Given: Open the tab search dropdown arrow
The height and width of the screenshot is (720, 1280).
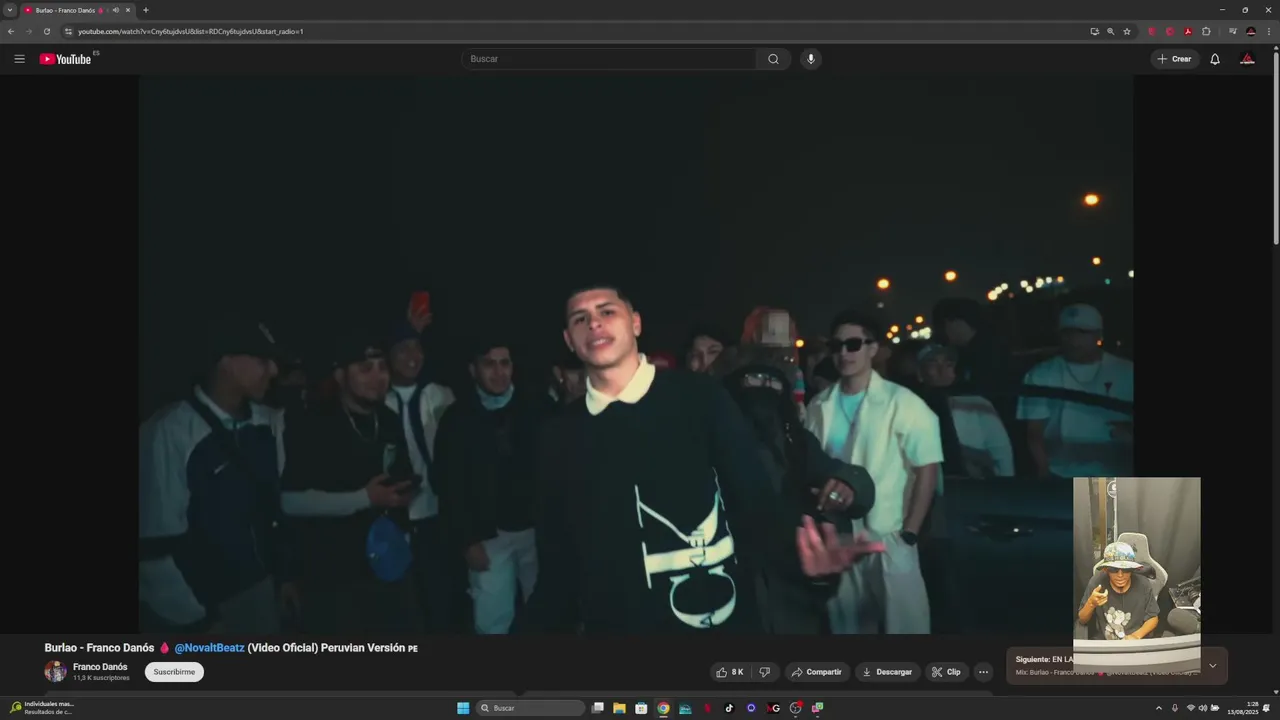Looking at the screenshot, I should coord(10,10).
